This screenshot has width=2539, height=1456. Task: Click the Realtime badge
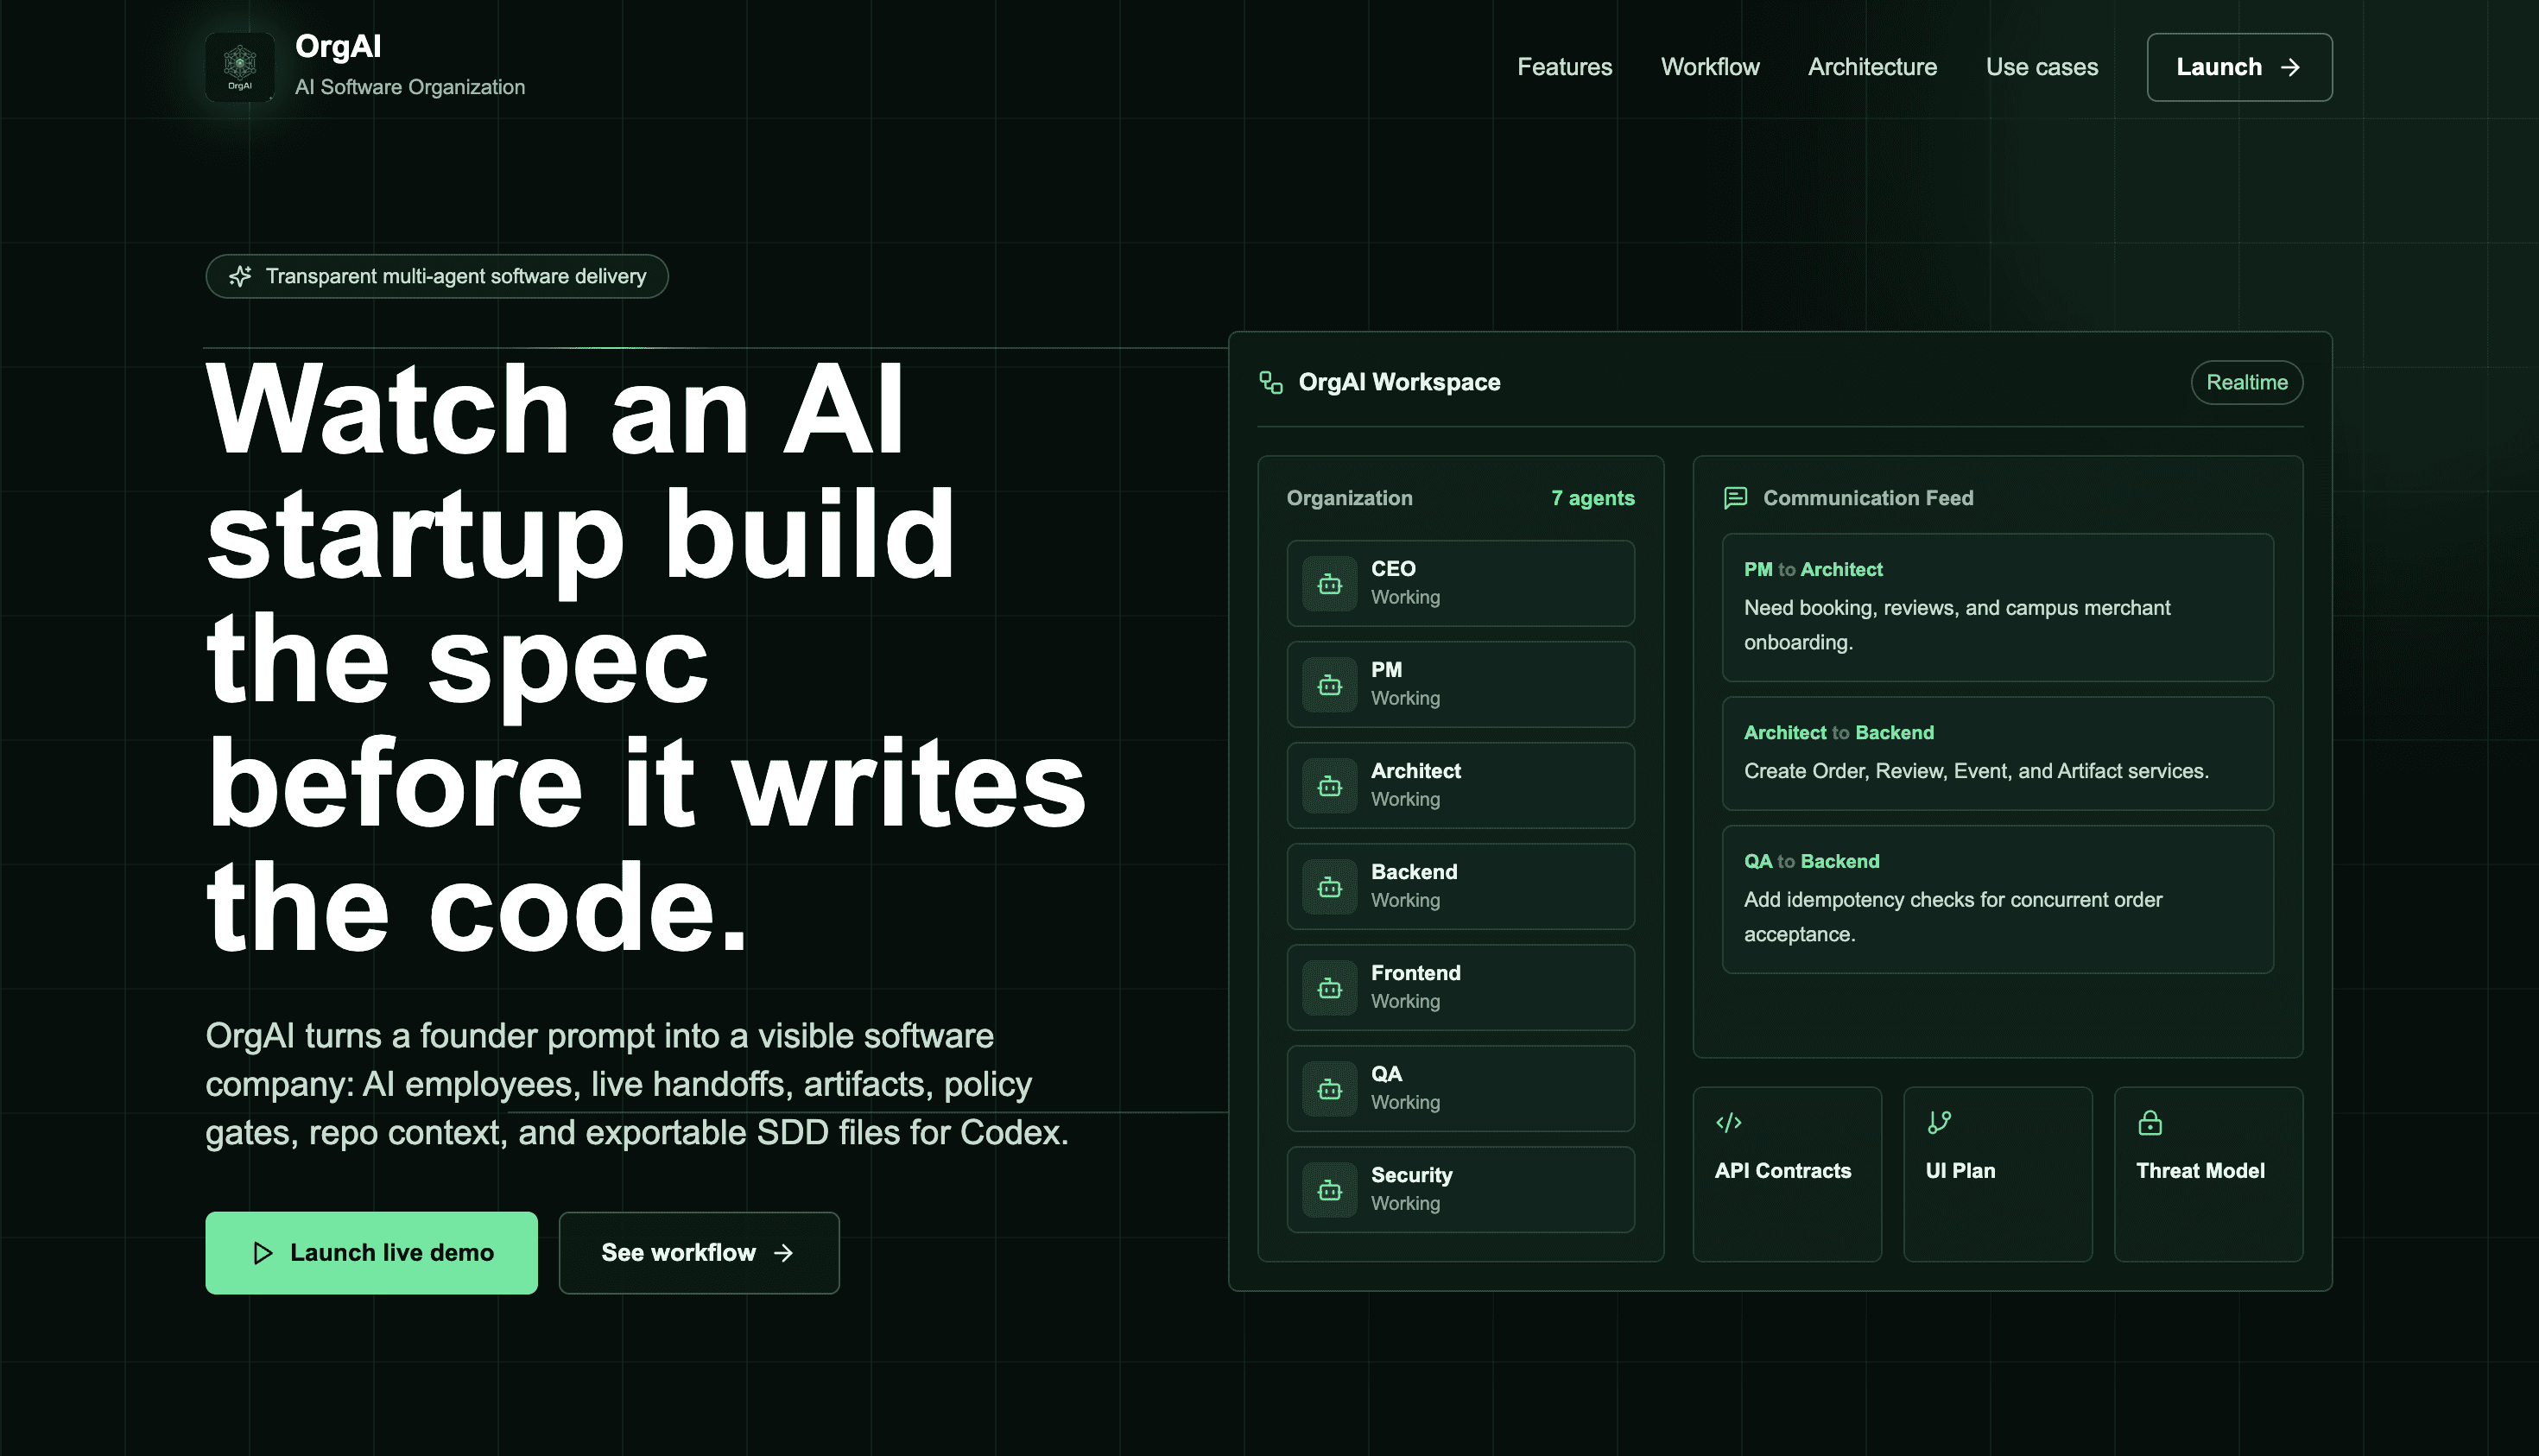(x=2247, y=382)
